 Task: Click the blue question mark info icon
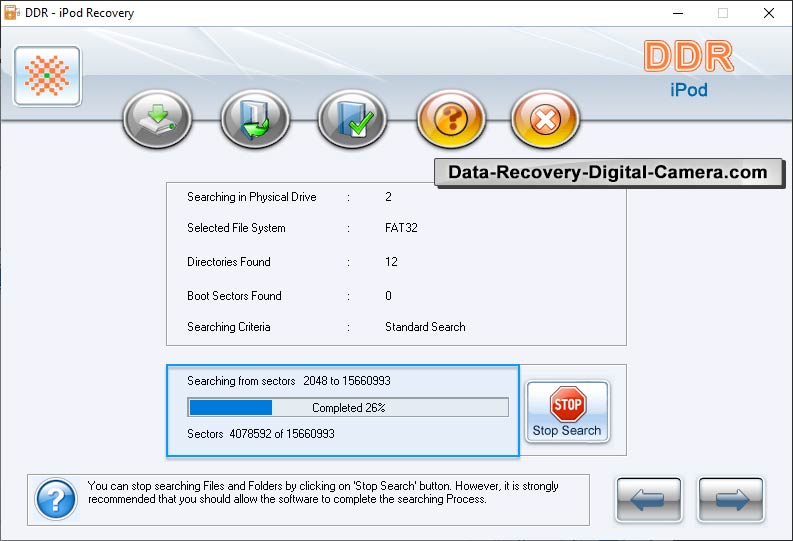56,499
